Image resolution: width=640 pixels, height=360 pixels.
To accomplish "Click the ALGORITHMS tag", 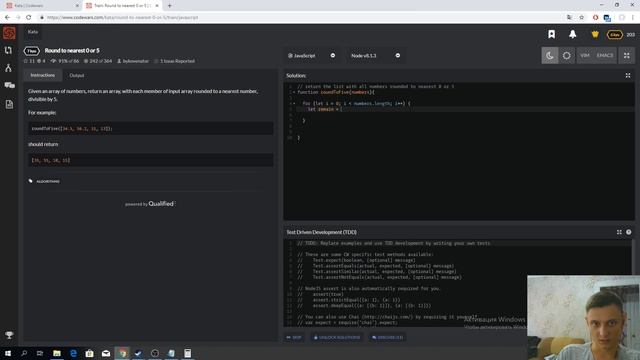I will tap(48, 181).
